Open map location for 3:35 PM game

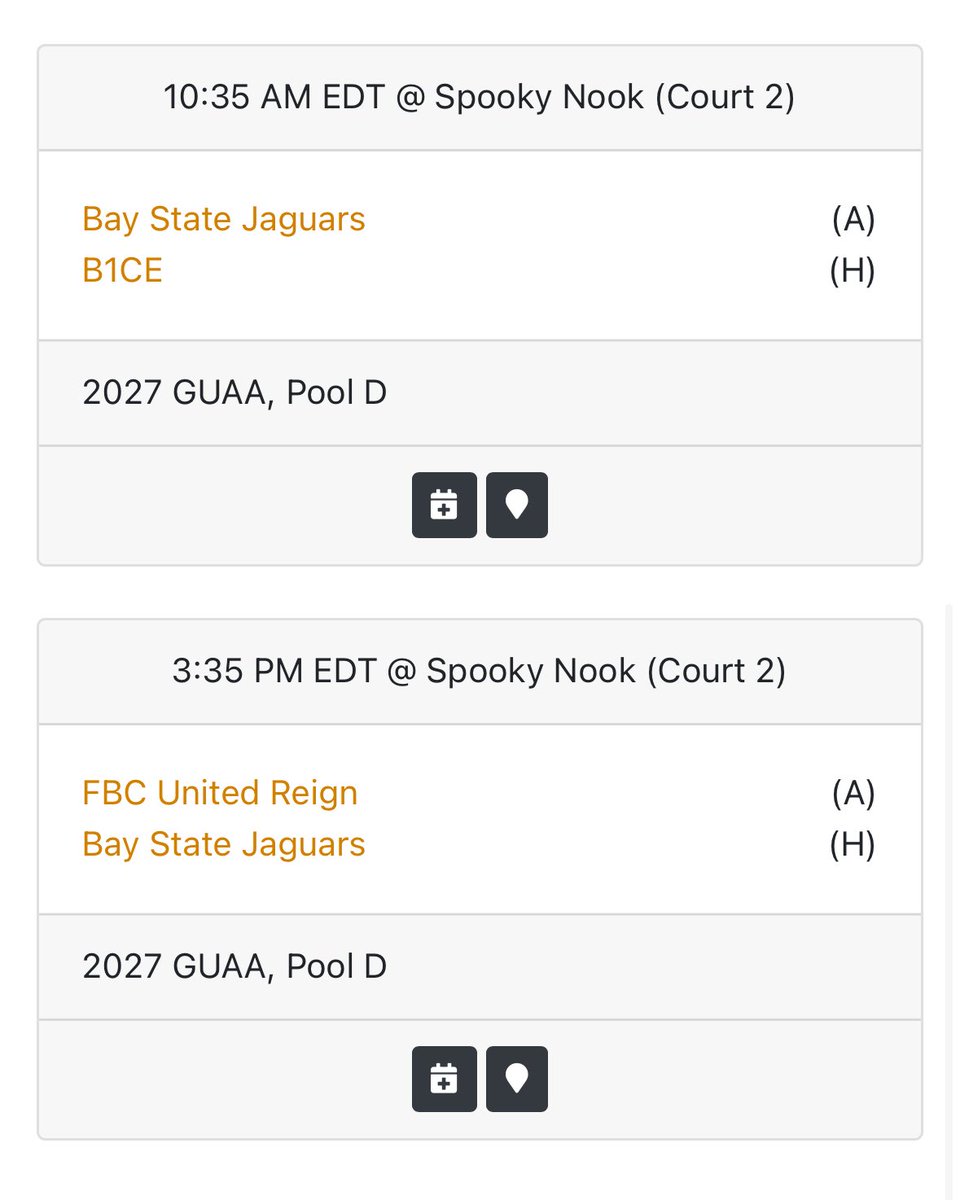click(517, 1079)
